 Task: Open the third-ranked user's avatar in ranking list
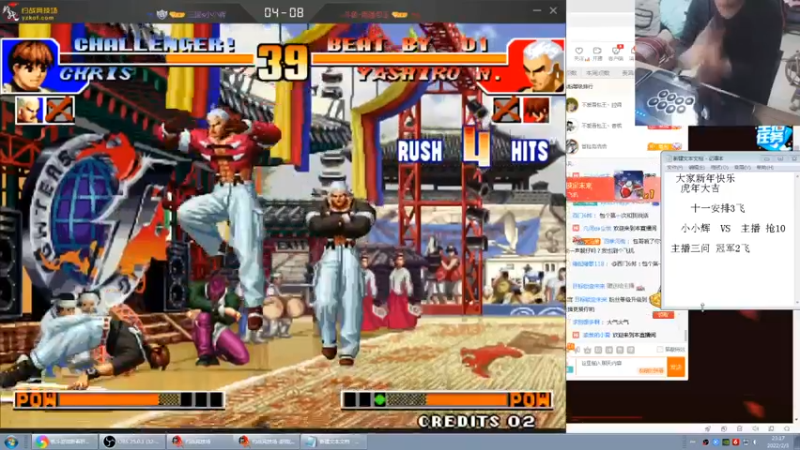point(572,146)
